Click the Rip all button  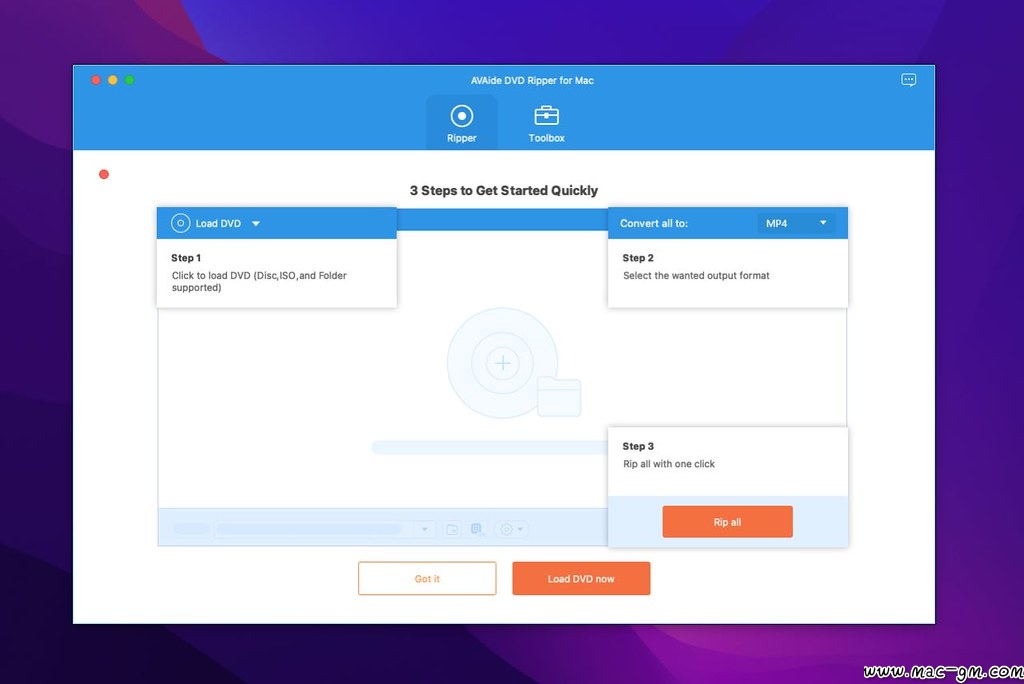(728, 522)
